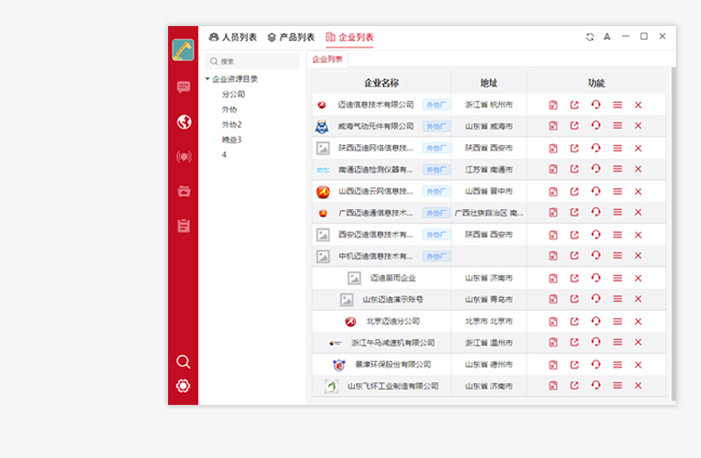Select the 企业列表 sub-tab above the table
This screenshot has height=458, width=701.
click(x=327, y=59)
